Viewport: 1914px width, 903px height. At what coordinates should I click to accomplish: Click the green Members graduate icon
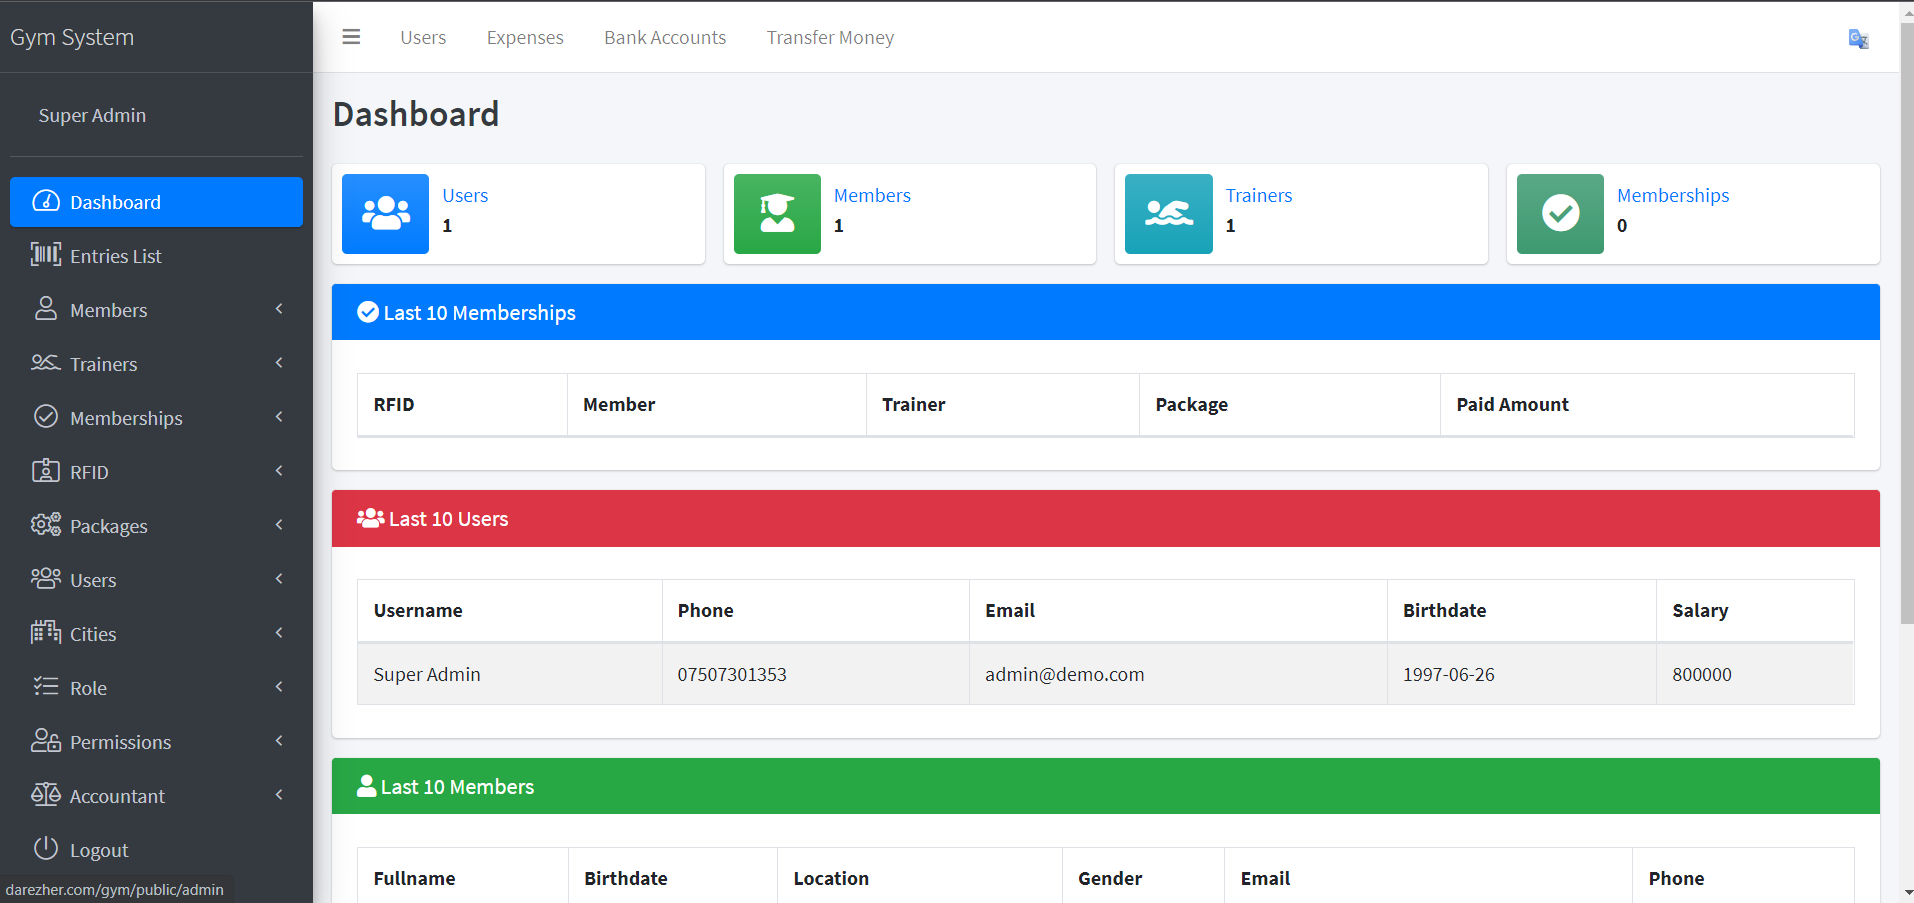pos(777,214)
